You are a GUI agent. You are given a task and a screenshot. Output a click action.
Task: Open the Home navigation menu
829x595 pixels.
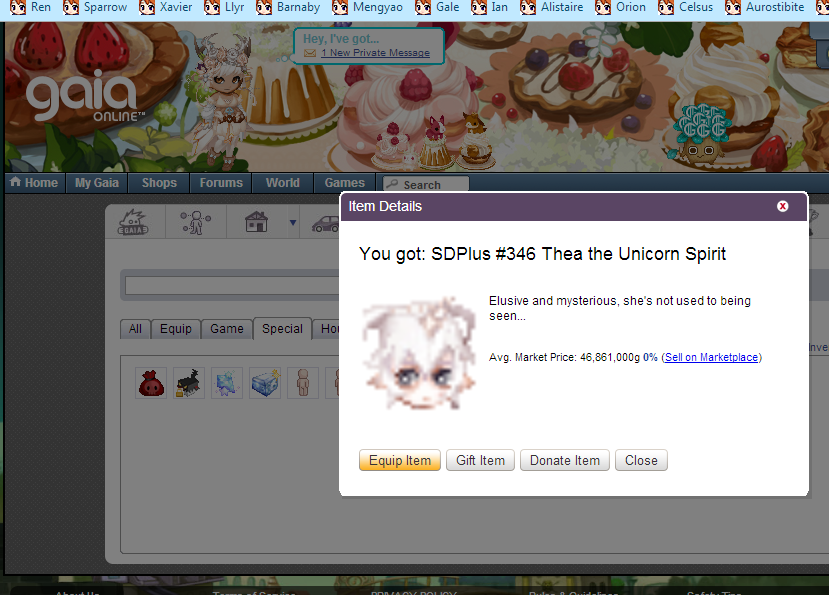35,183
